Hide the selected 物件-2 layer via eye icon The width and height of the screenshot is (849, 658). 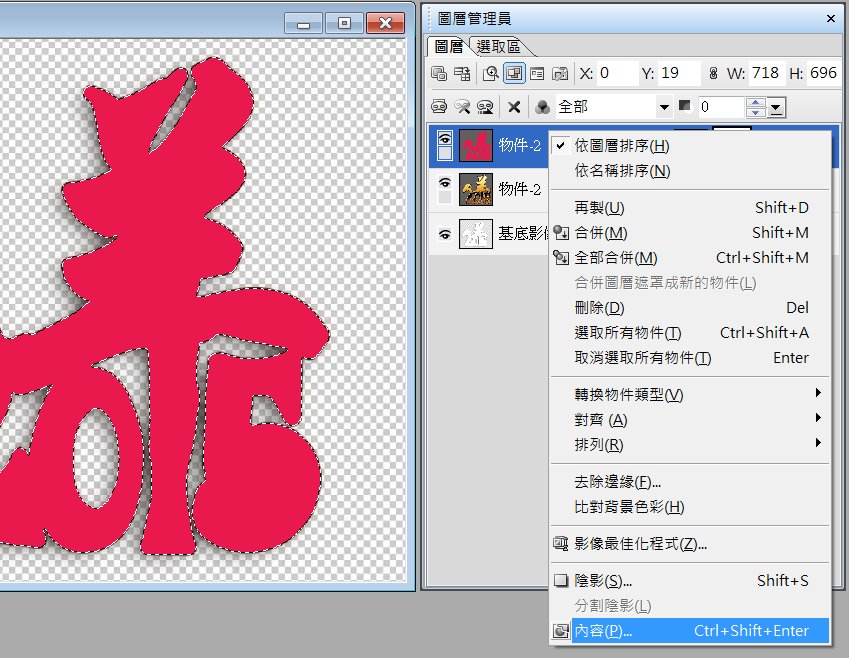coord(445,138)
